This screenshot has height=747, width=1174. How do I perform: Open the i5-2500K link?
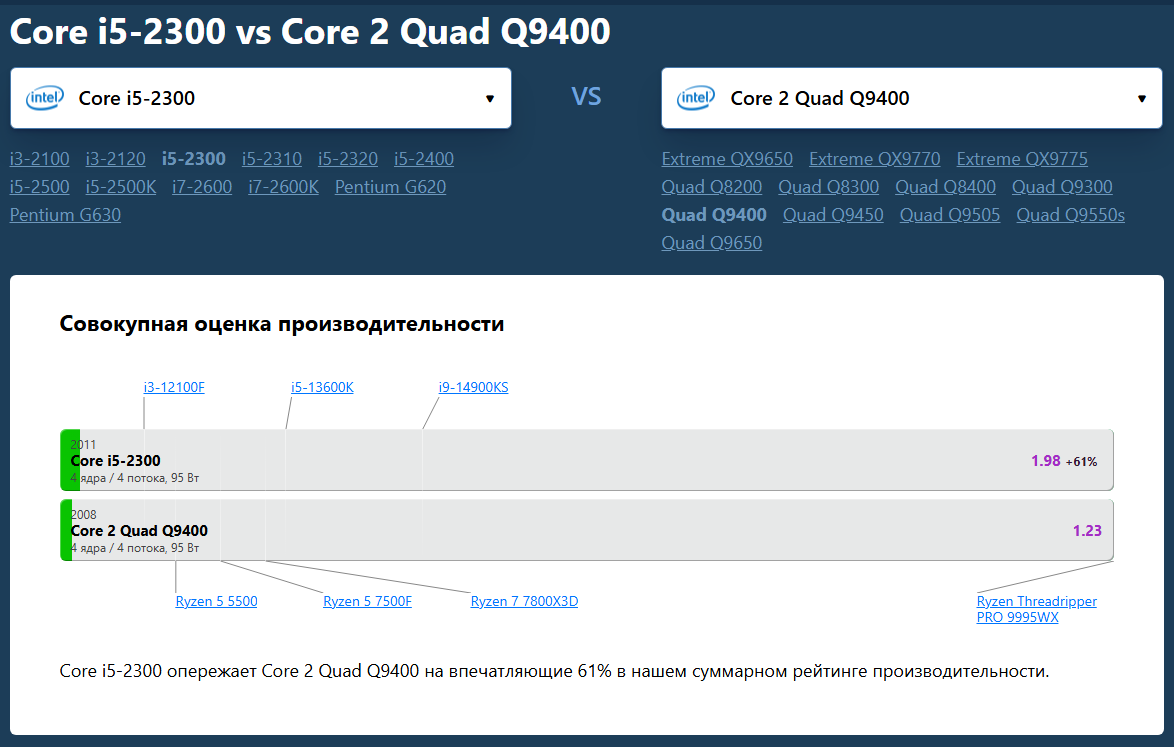[x=121, y=186]
